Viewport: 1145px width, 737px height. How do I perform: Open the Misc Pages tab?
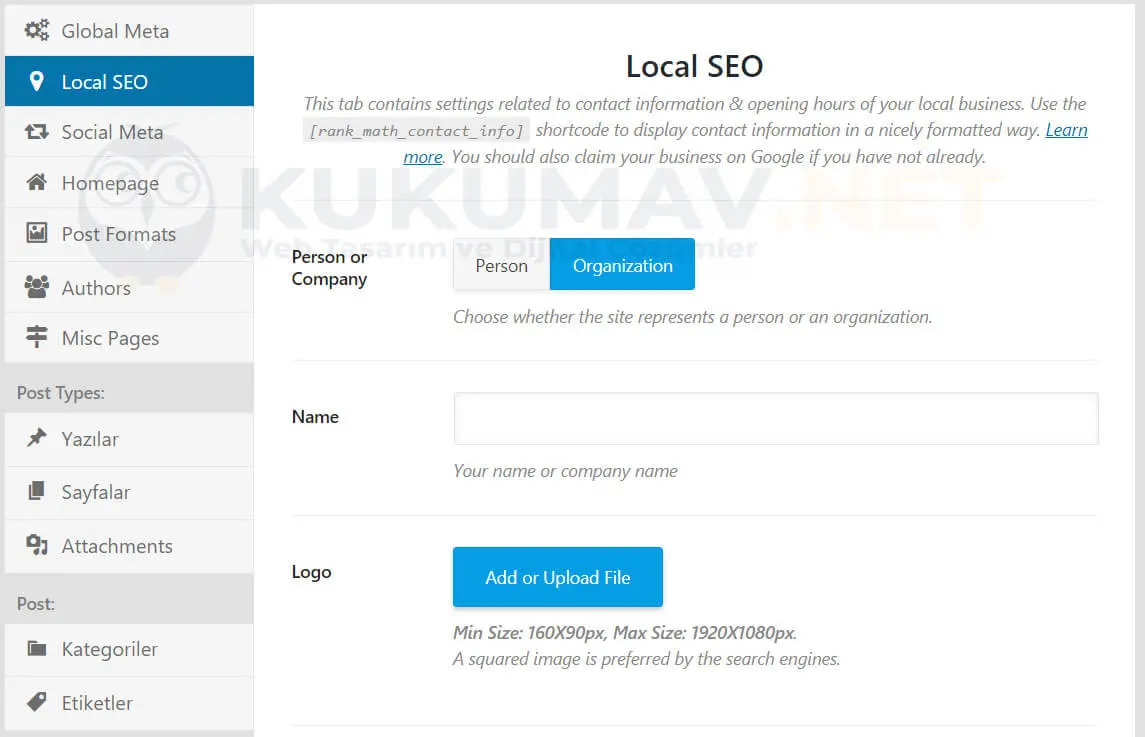(x=129, y=337)
